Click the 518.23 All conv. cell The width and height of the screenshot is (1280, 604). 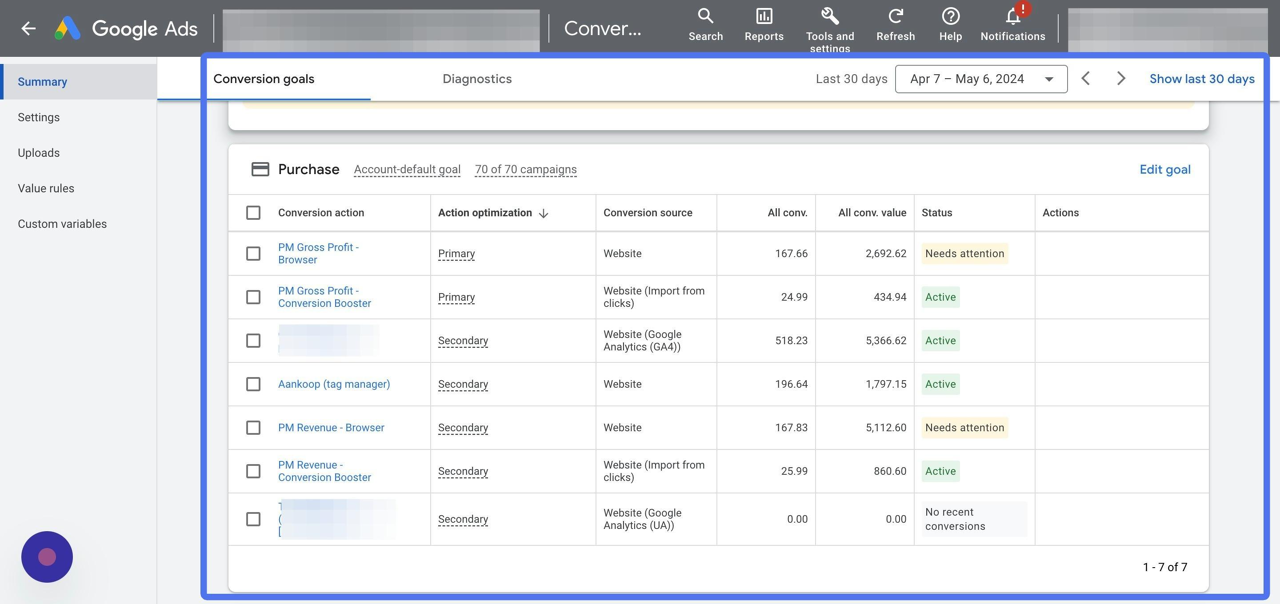pos(791,341)
